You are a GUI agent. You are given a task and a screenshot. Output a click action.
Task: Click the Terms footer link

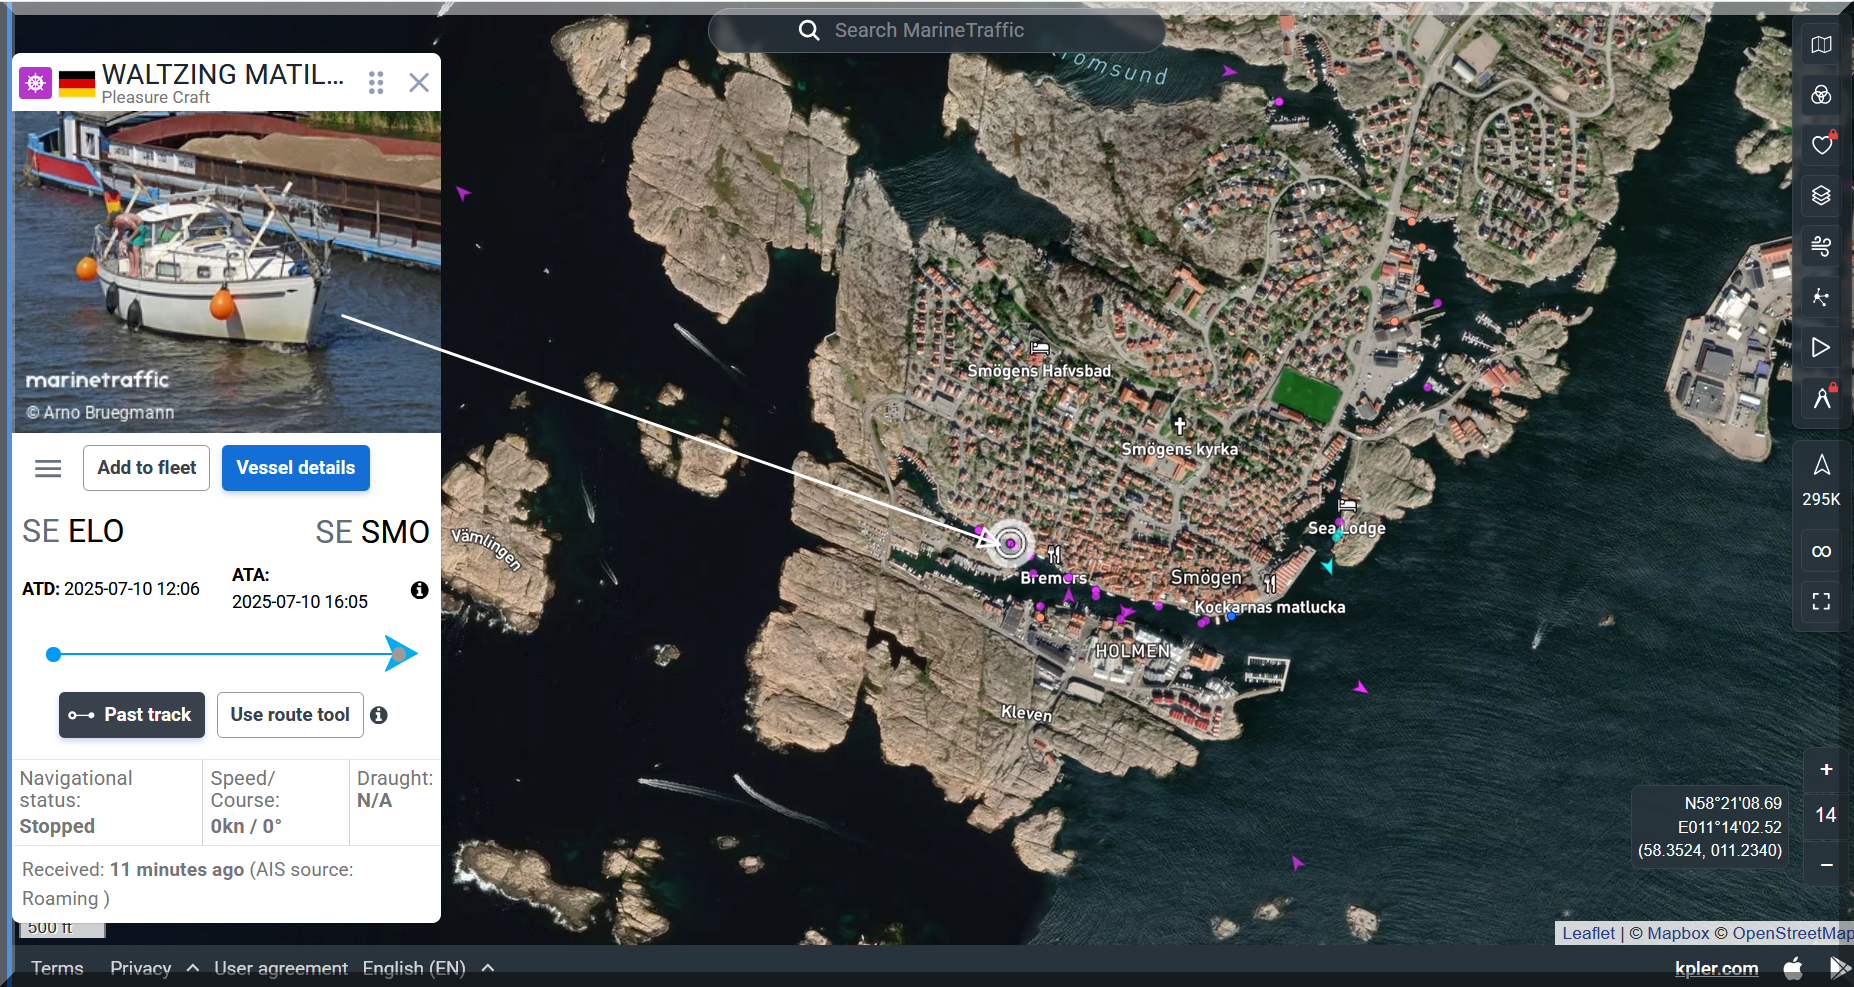57,968
